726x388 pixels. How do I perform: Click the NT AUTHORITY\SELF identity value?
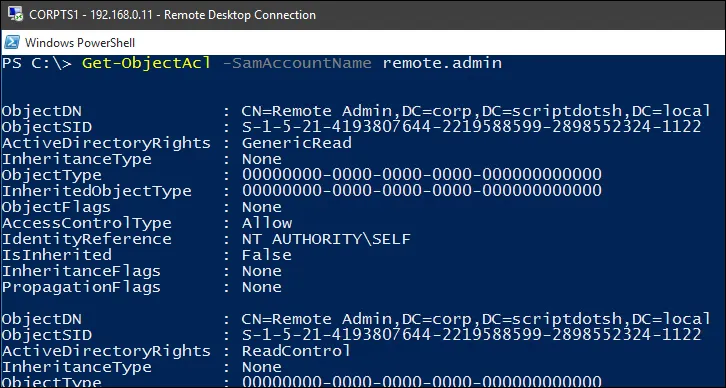coord(326,239)
